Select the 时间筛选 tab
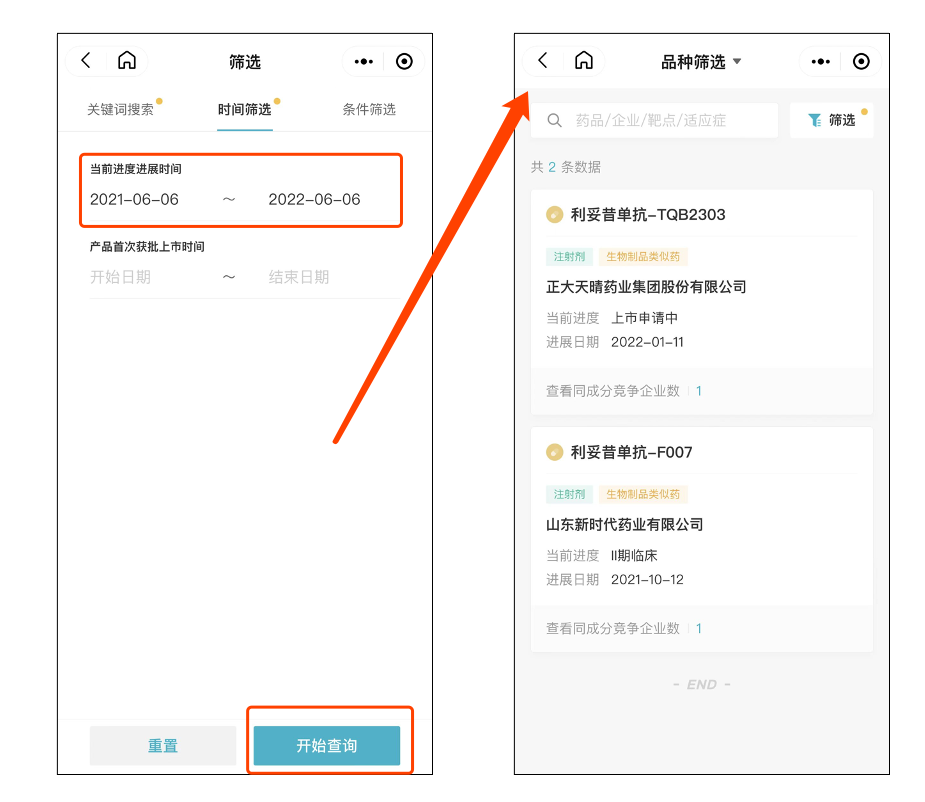The width and height of the screenshot is (925, 802). click(x=244, y=109)
